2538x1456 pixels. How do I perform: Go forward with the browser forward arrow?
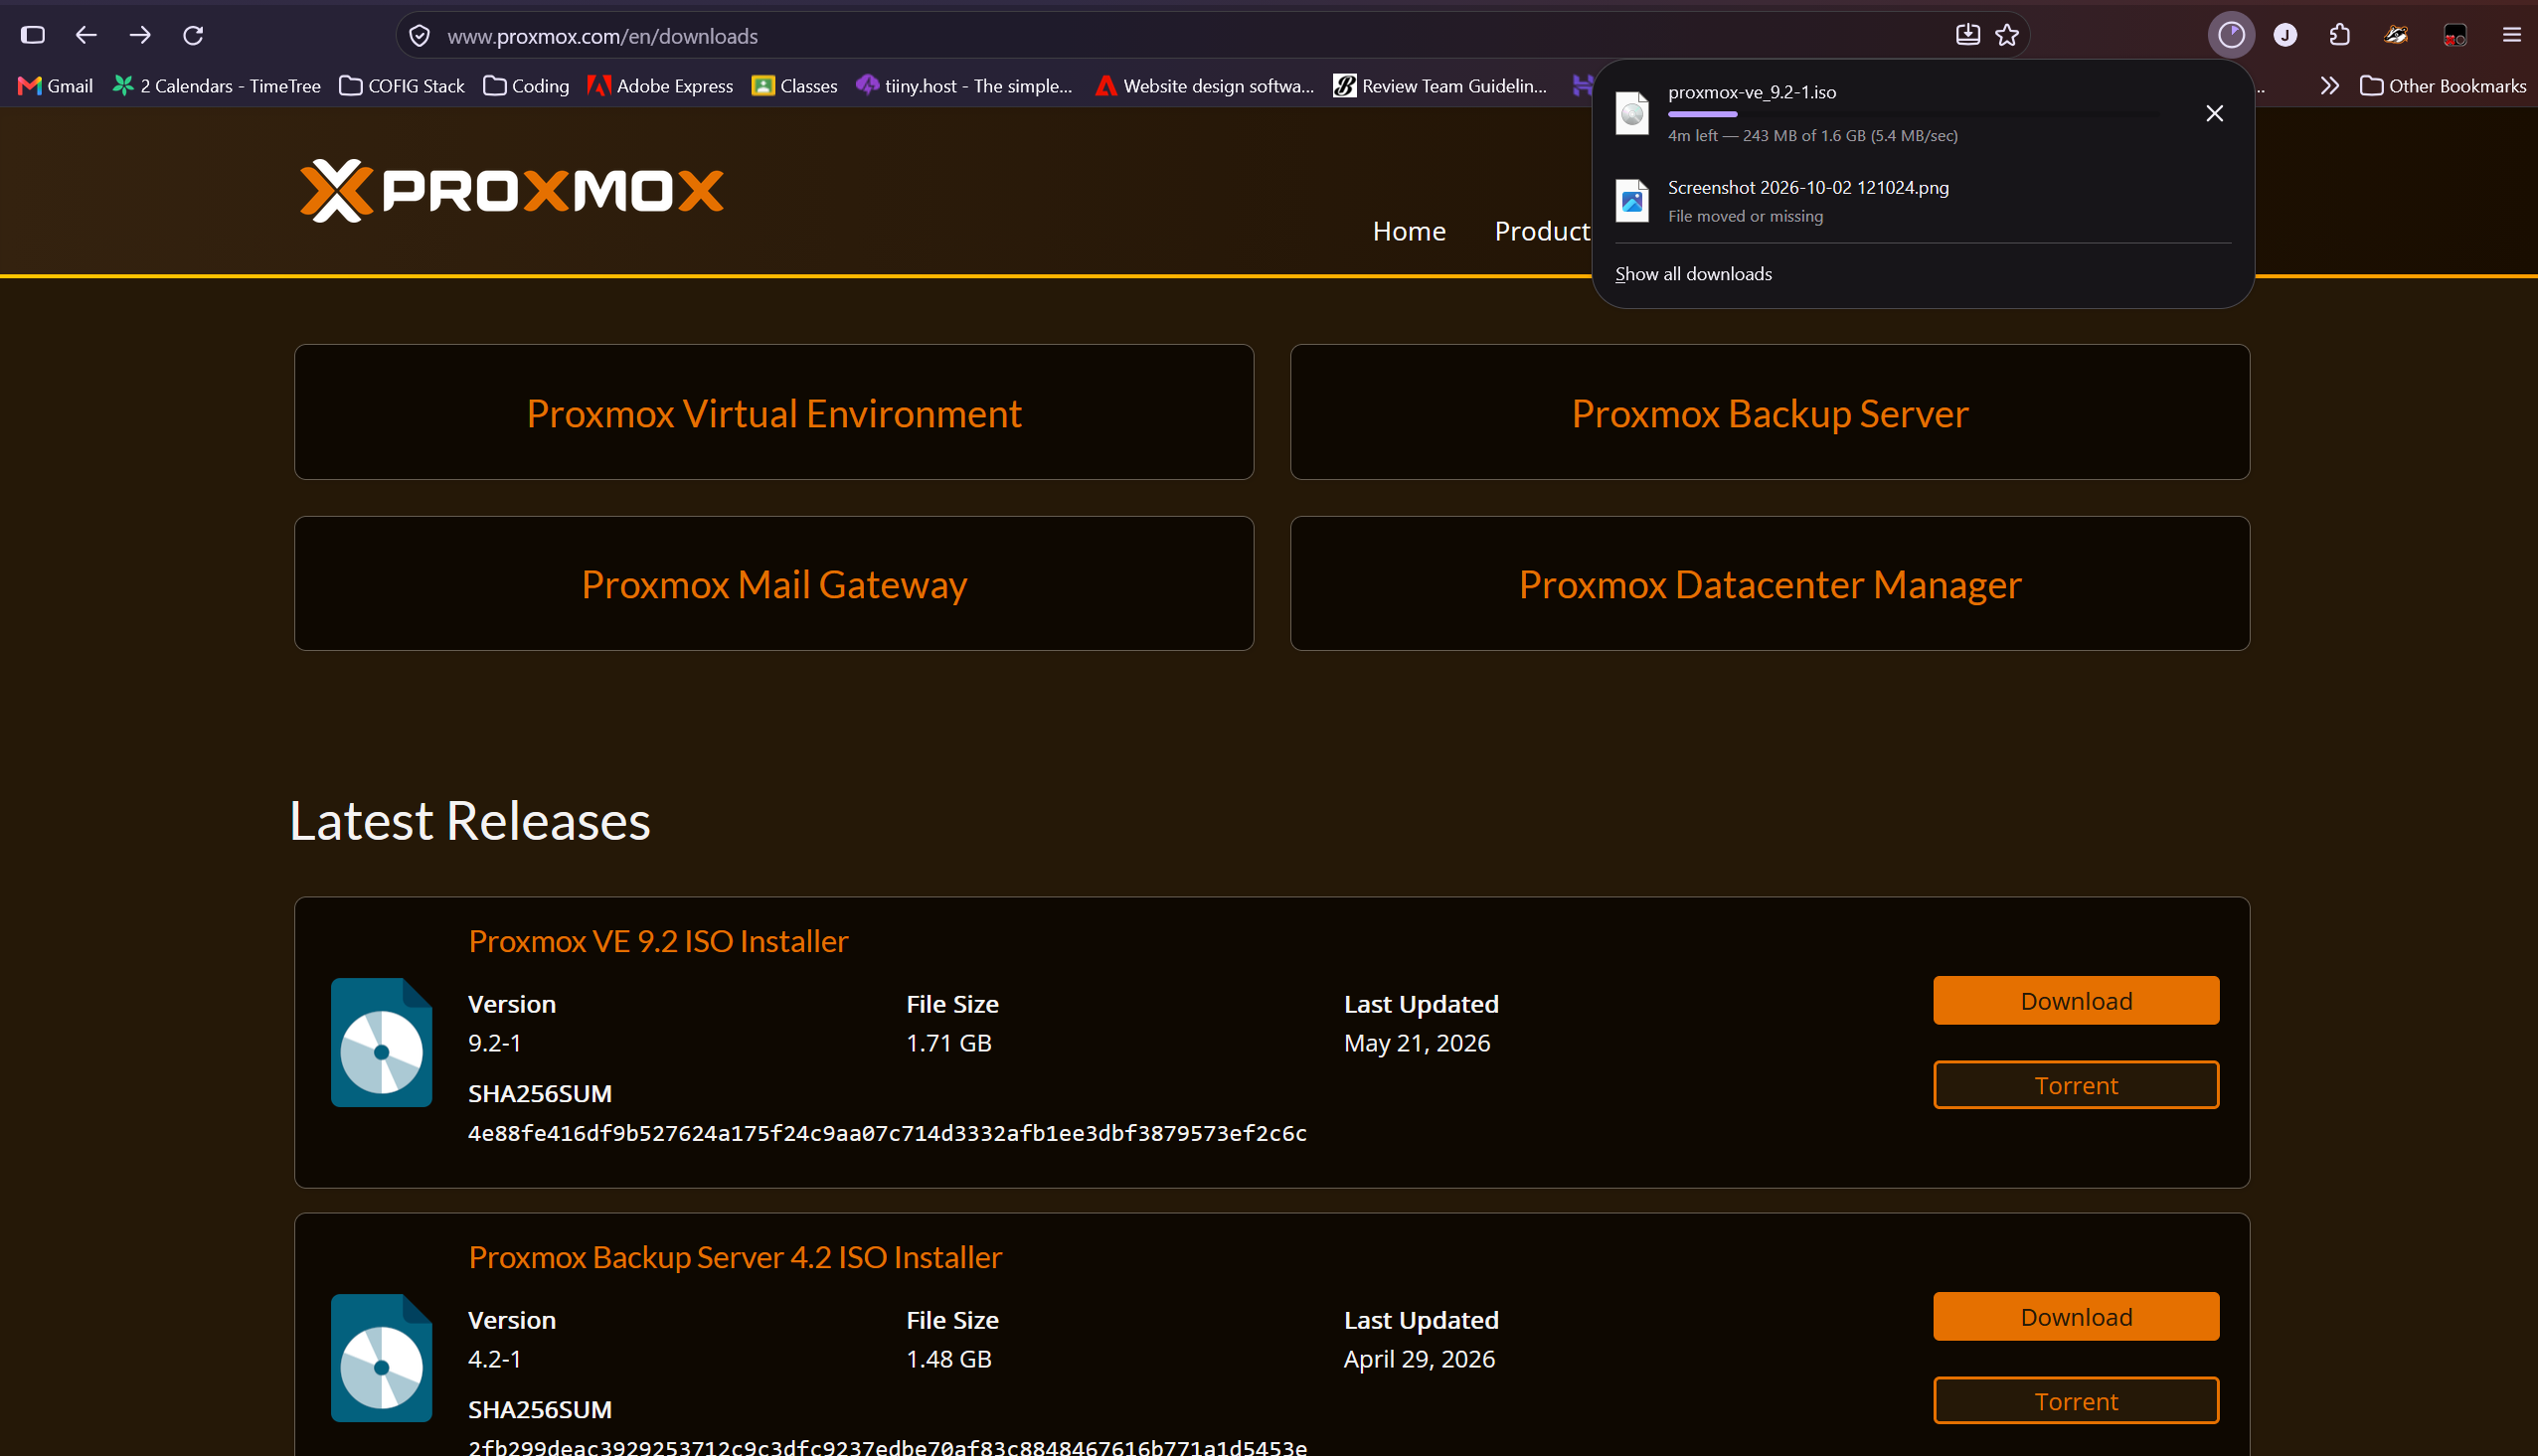(x=140, y=35)
